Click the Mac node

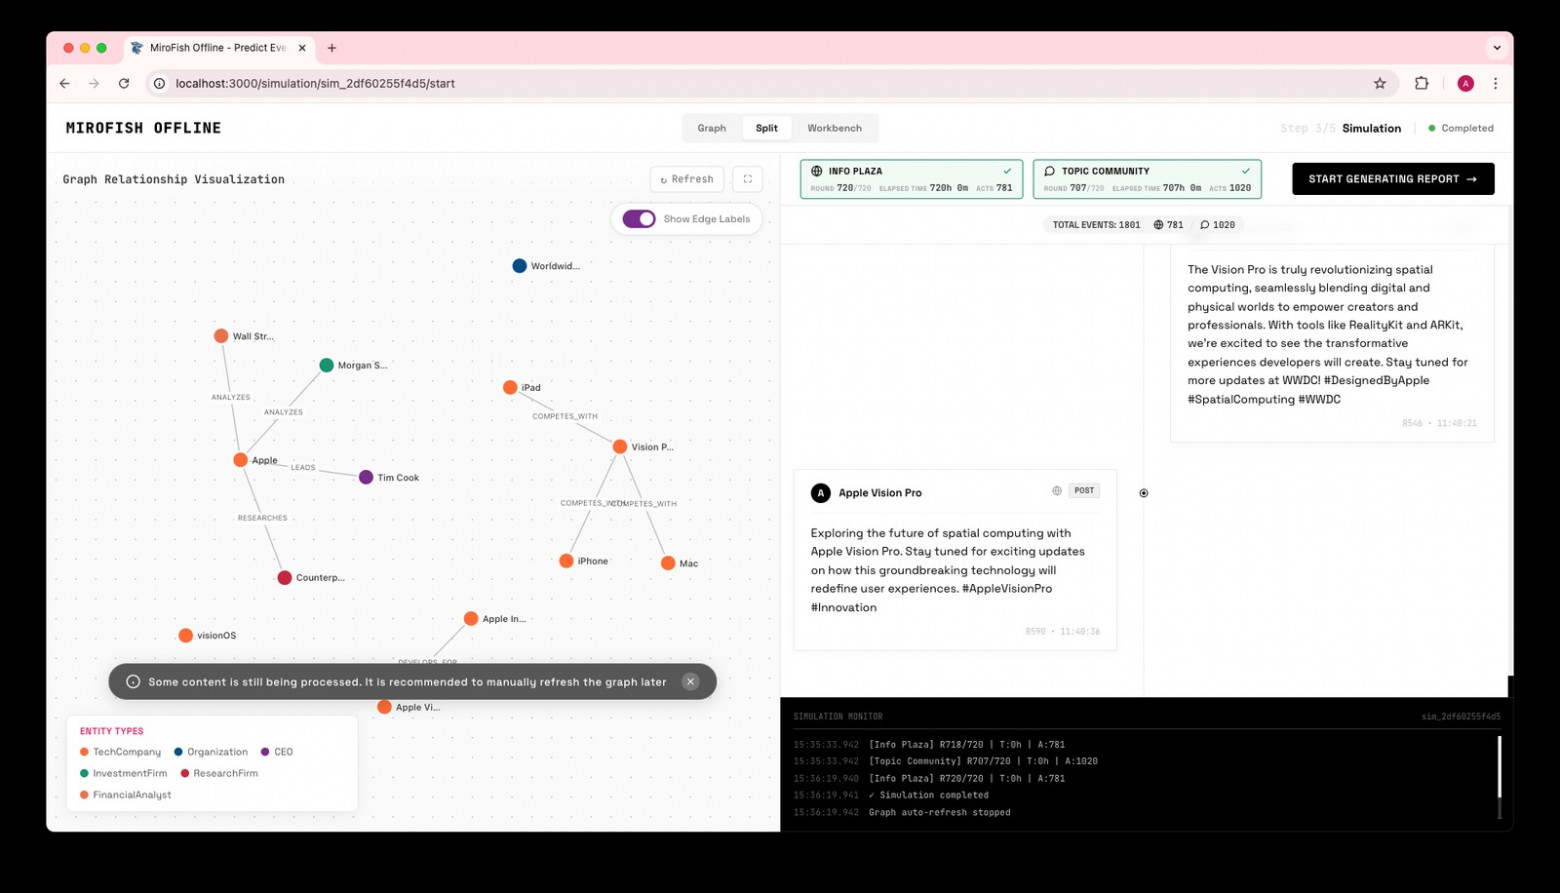(x=668, y=563)
